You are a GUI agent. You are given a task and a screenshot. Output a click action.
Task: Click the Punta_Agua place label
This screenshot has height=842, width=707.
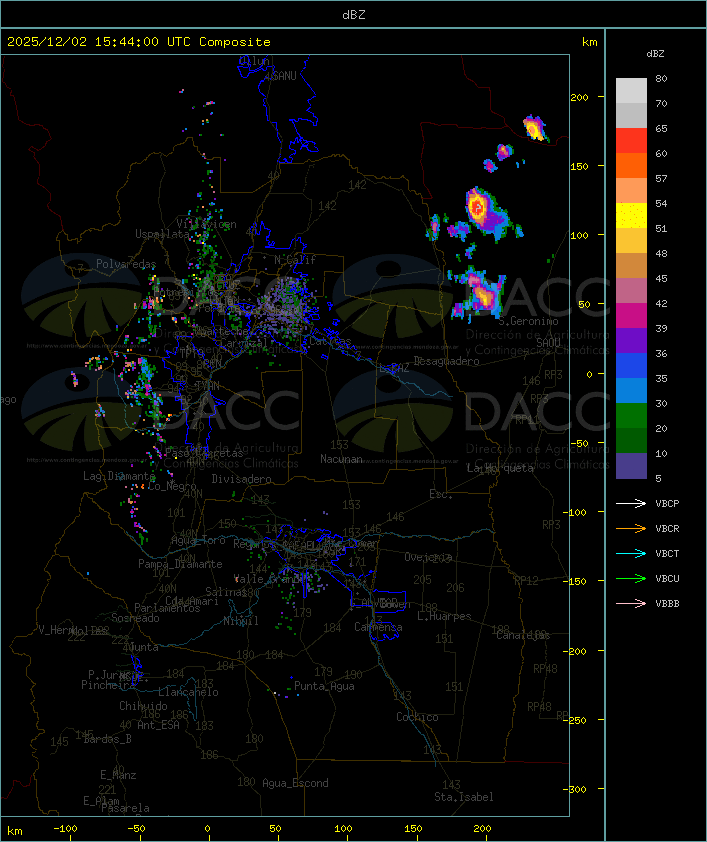pos(324,686)
